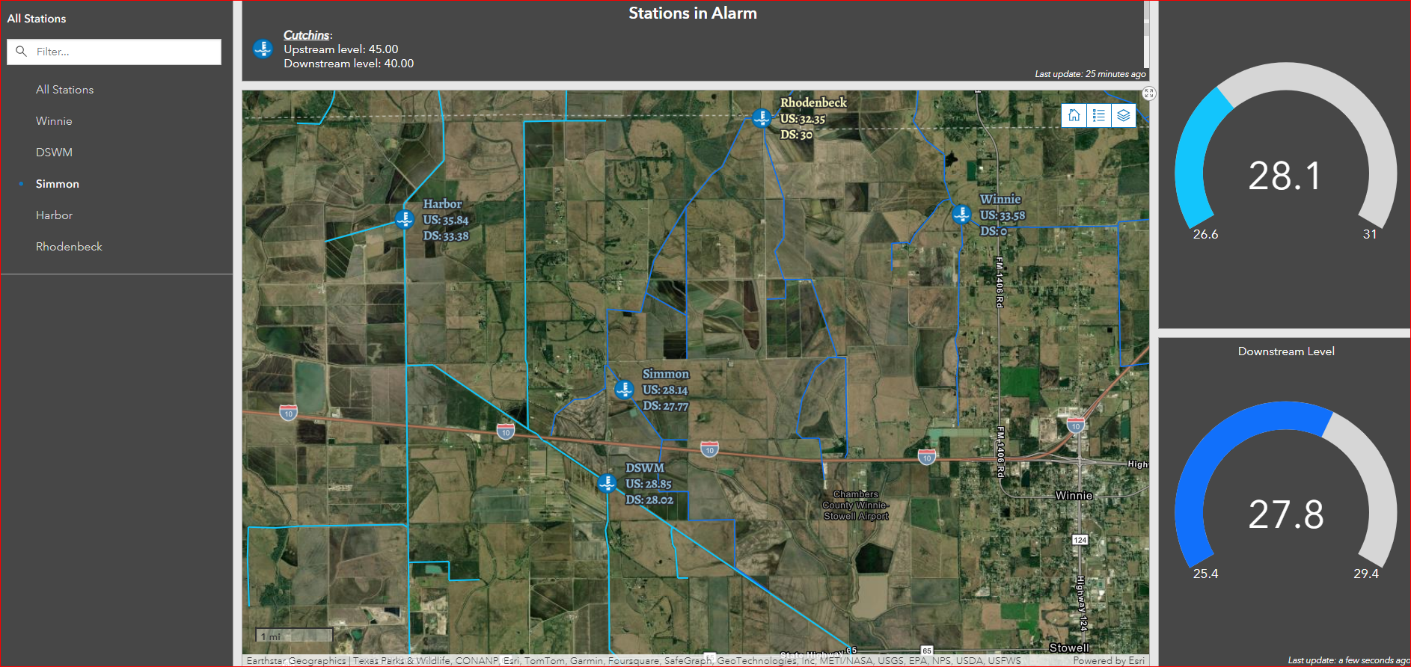Click the Stowell town label on map
This screenshot has width=1411, height=667.
point(1069,648)
